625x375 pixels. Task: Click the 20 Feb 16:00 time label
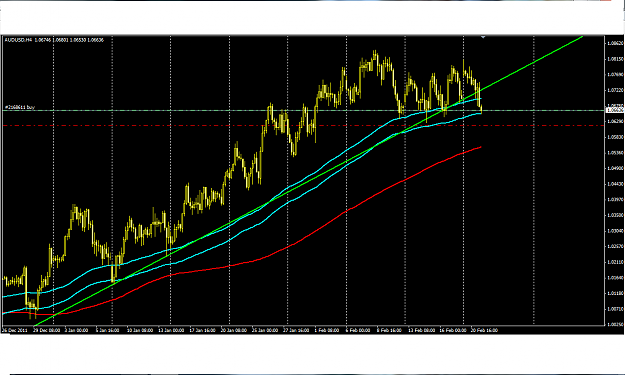484,330
